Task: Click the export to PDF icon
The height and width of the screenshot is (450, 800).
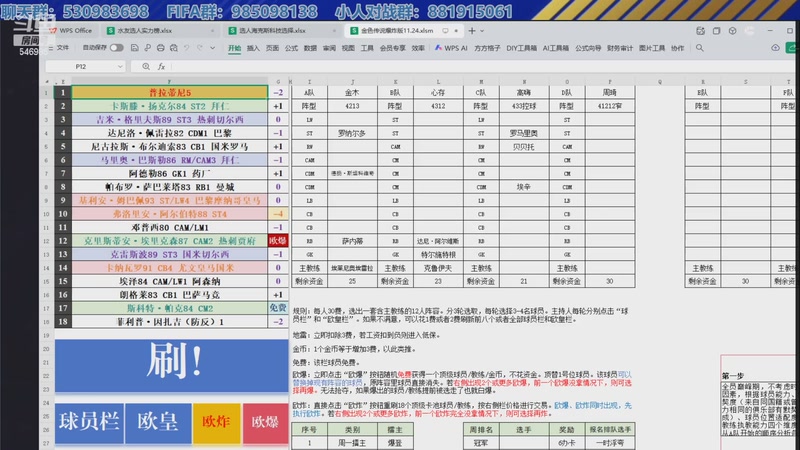Action: tap(147, 48)
